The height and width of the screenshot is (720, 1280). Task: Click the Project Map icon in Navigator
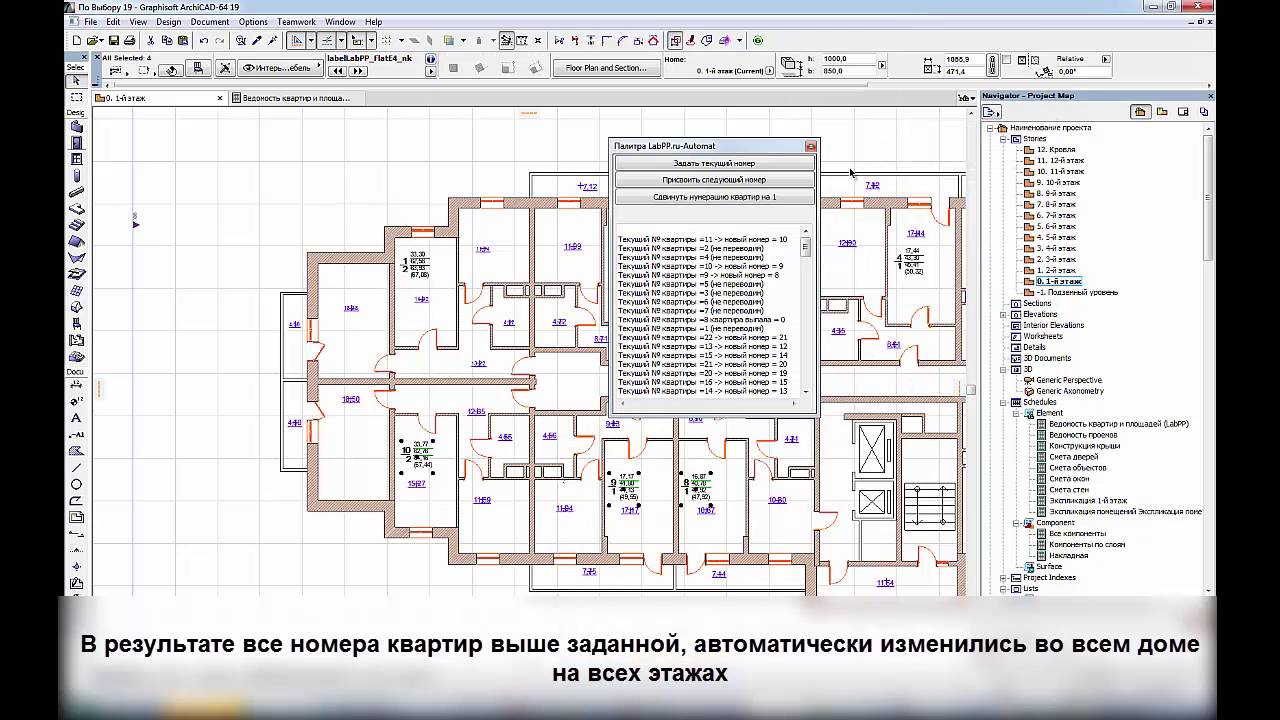(x=1140, y=112)
